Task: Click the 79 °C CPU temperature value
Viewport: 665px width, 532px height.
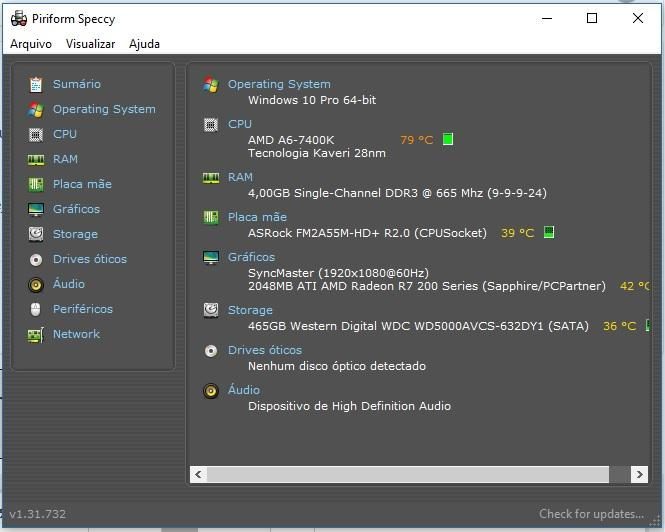Action: click(x=417, y=140)
